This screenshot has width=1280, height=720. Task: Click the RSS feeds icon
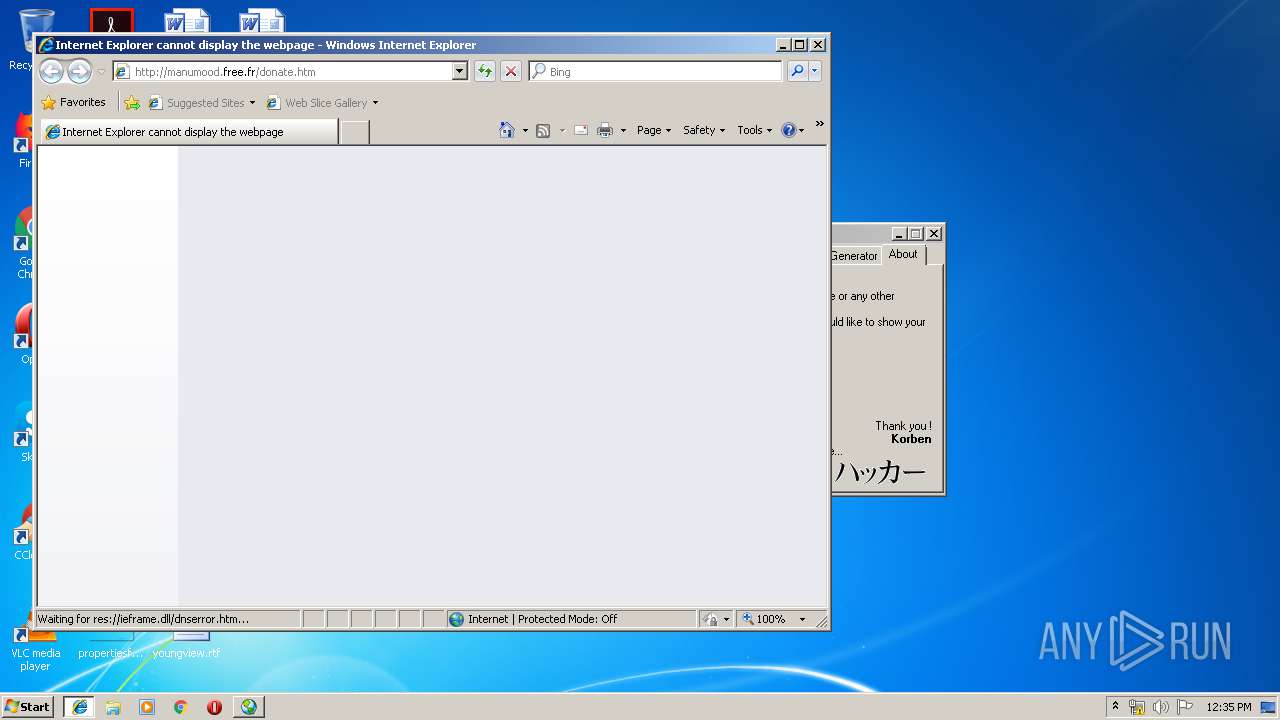543,131
